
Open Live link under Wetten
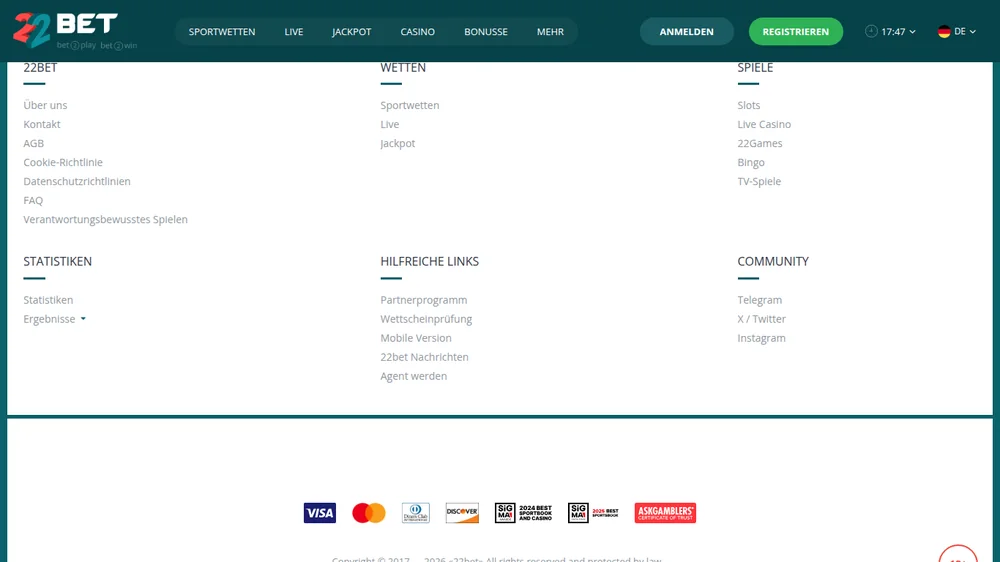click(x=390, y=124)
